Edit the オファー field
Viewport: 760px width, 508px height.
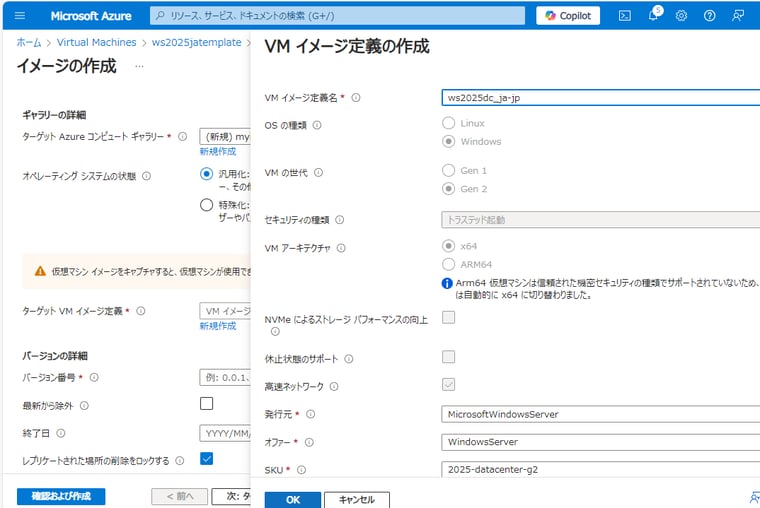[601, 442]
